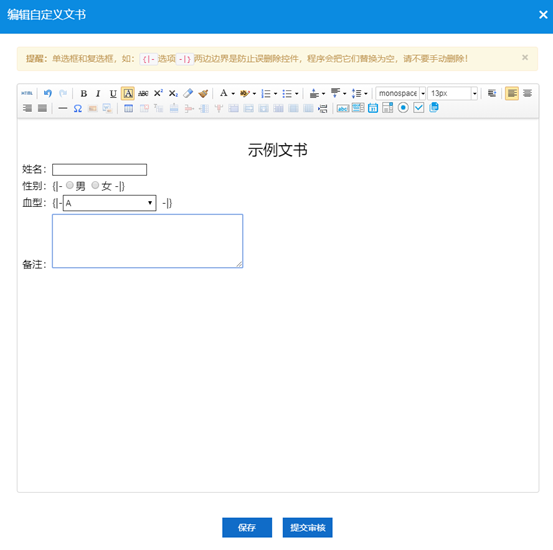
Task: Insert a checkbox control
Action: tap(419, 108)
